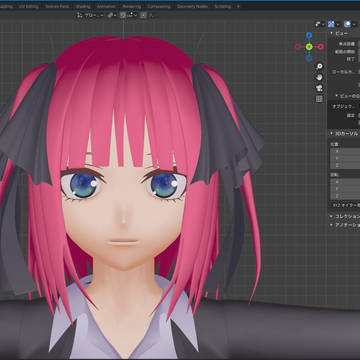Expand the コレクション panel
Viewport: 360px width, 360px height.
[x=344, y=216]
